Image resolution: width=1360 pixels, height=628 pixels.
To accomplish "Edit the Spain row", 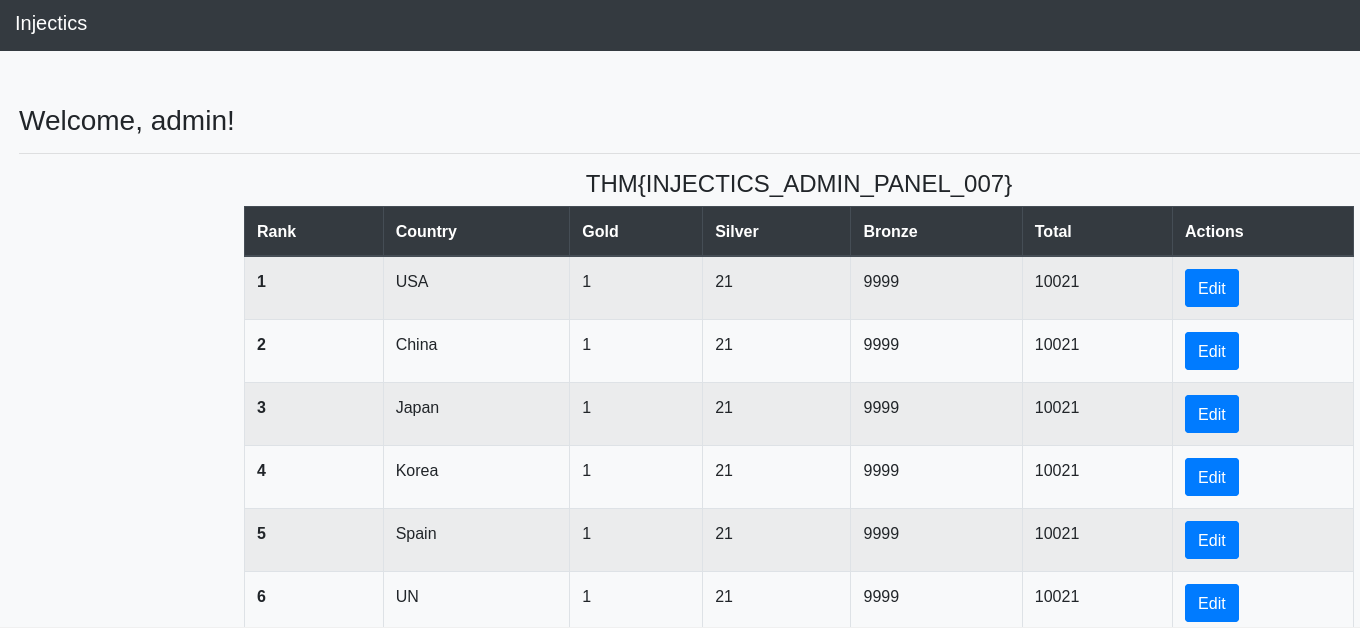I will (1211, 540).
